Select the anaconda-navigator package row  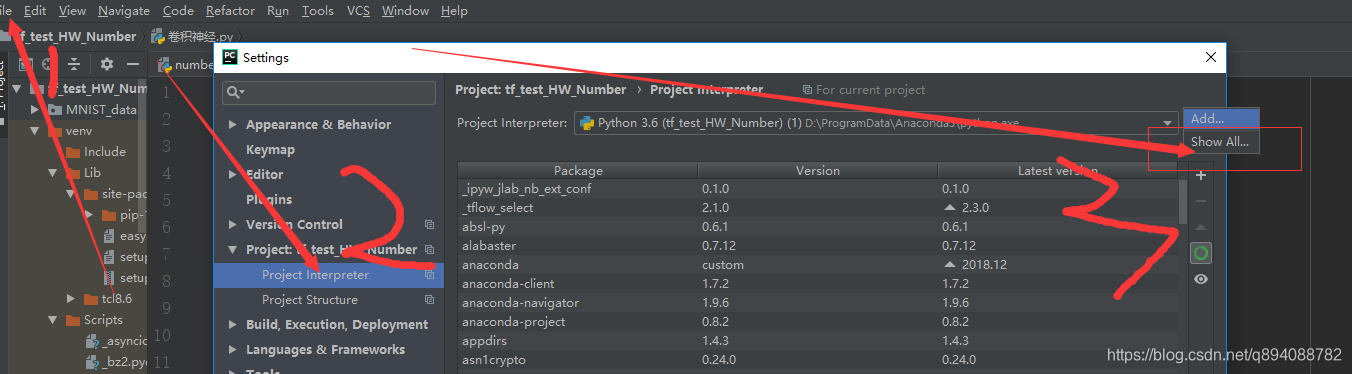(x=818, y=303)
